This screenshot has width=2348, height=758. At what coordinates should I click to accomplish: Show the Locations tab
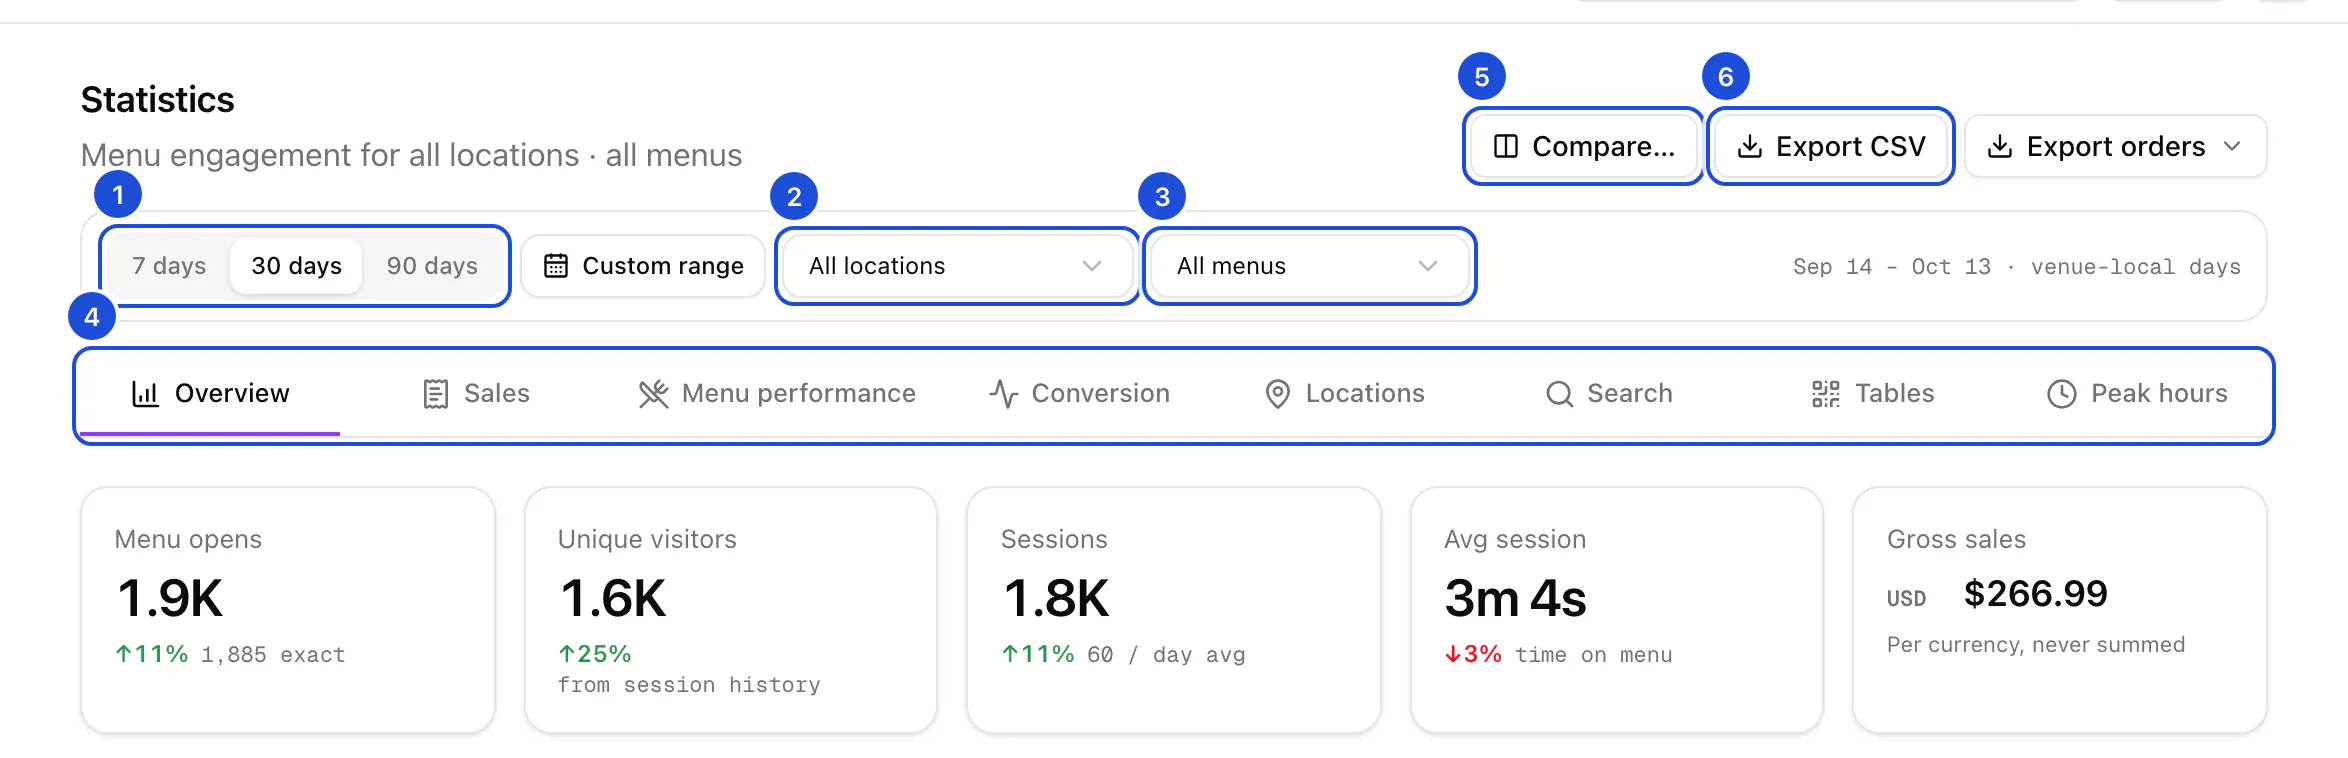1345,394
